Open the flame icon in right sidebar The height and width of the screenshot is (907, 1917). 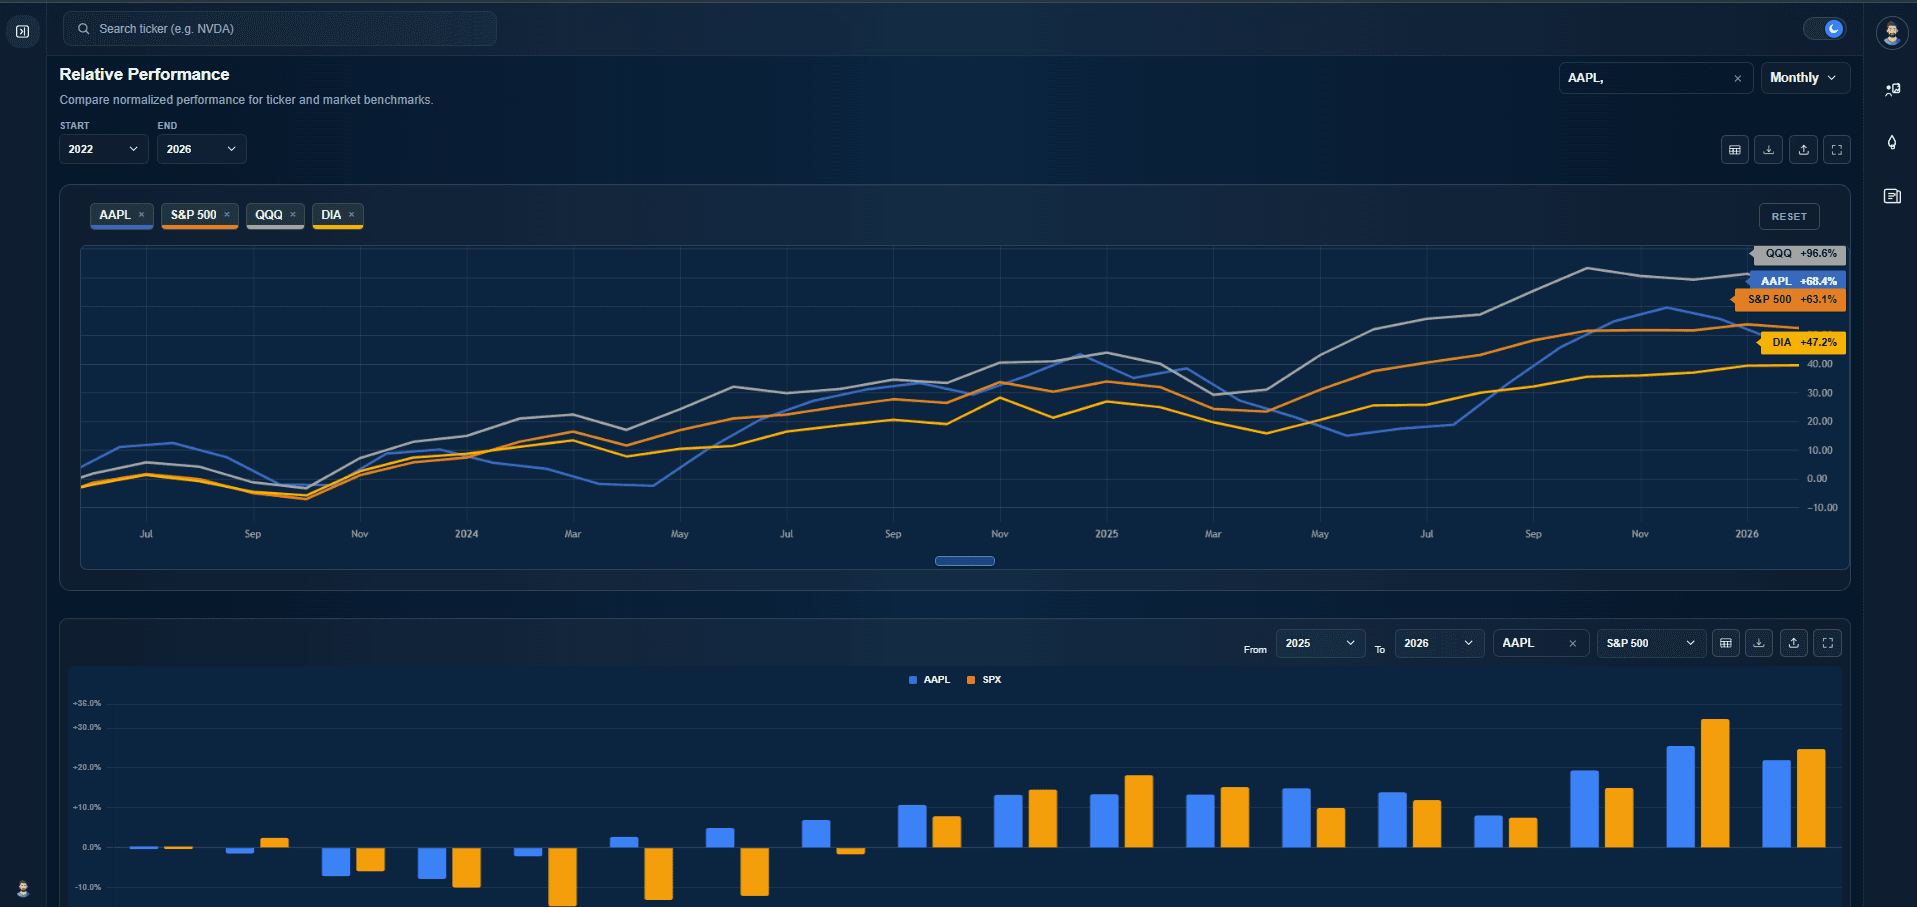pos(1892,142)
